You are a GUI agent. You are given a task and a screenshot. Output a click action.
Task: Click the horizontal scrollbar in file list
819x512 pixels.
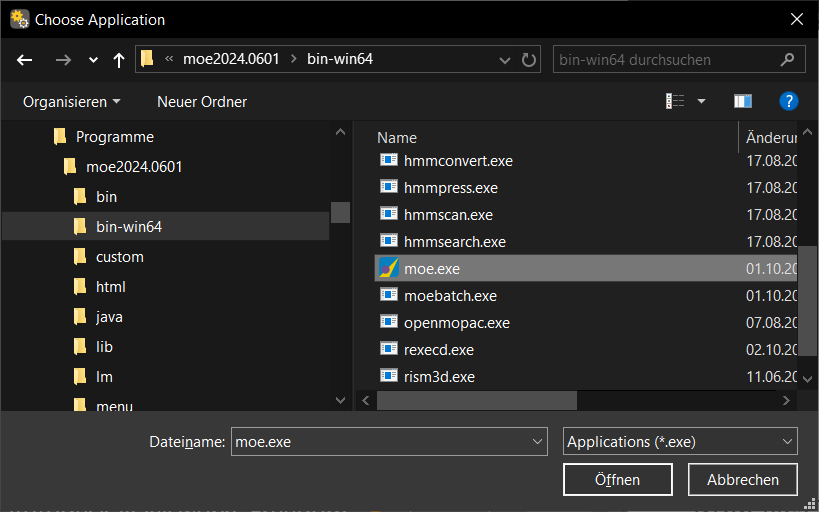(x=477, y=400)
